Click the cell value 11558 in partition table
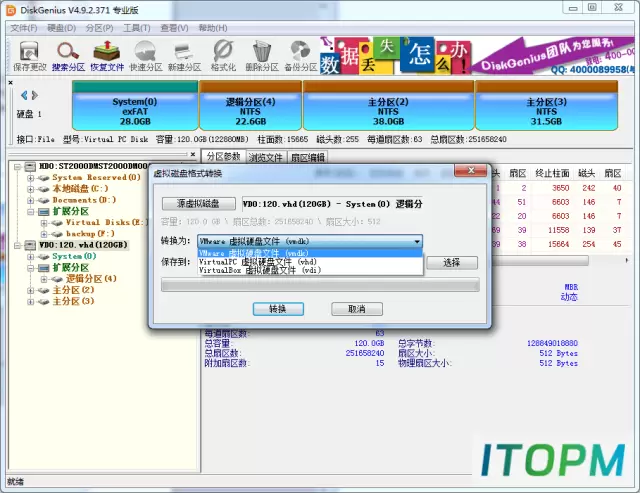Image resolution: width=640 pixels, height=493 pixels. click(558, 230)
